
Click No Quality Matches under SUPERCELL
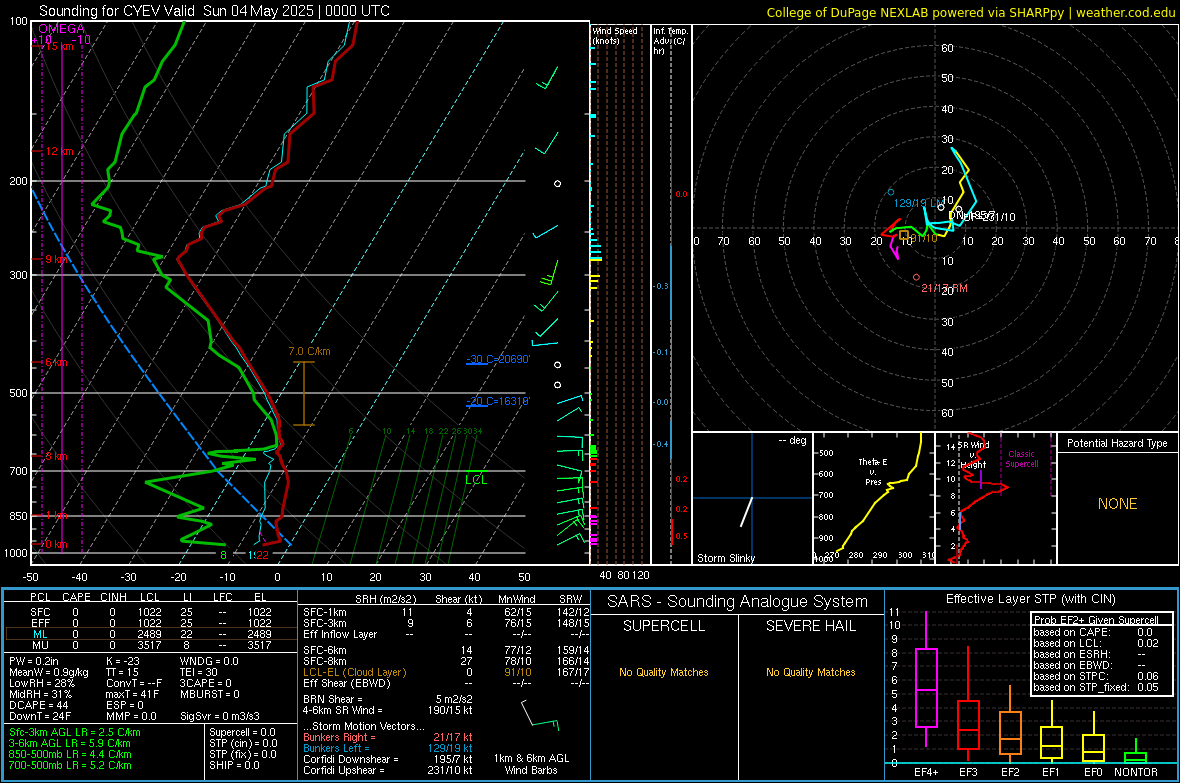click(664, 672)
